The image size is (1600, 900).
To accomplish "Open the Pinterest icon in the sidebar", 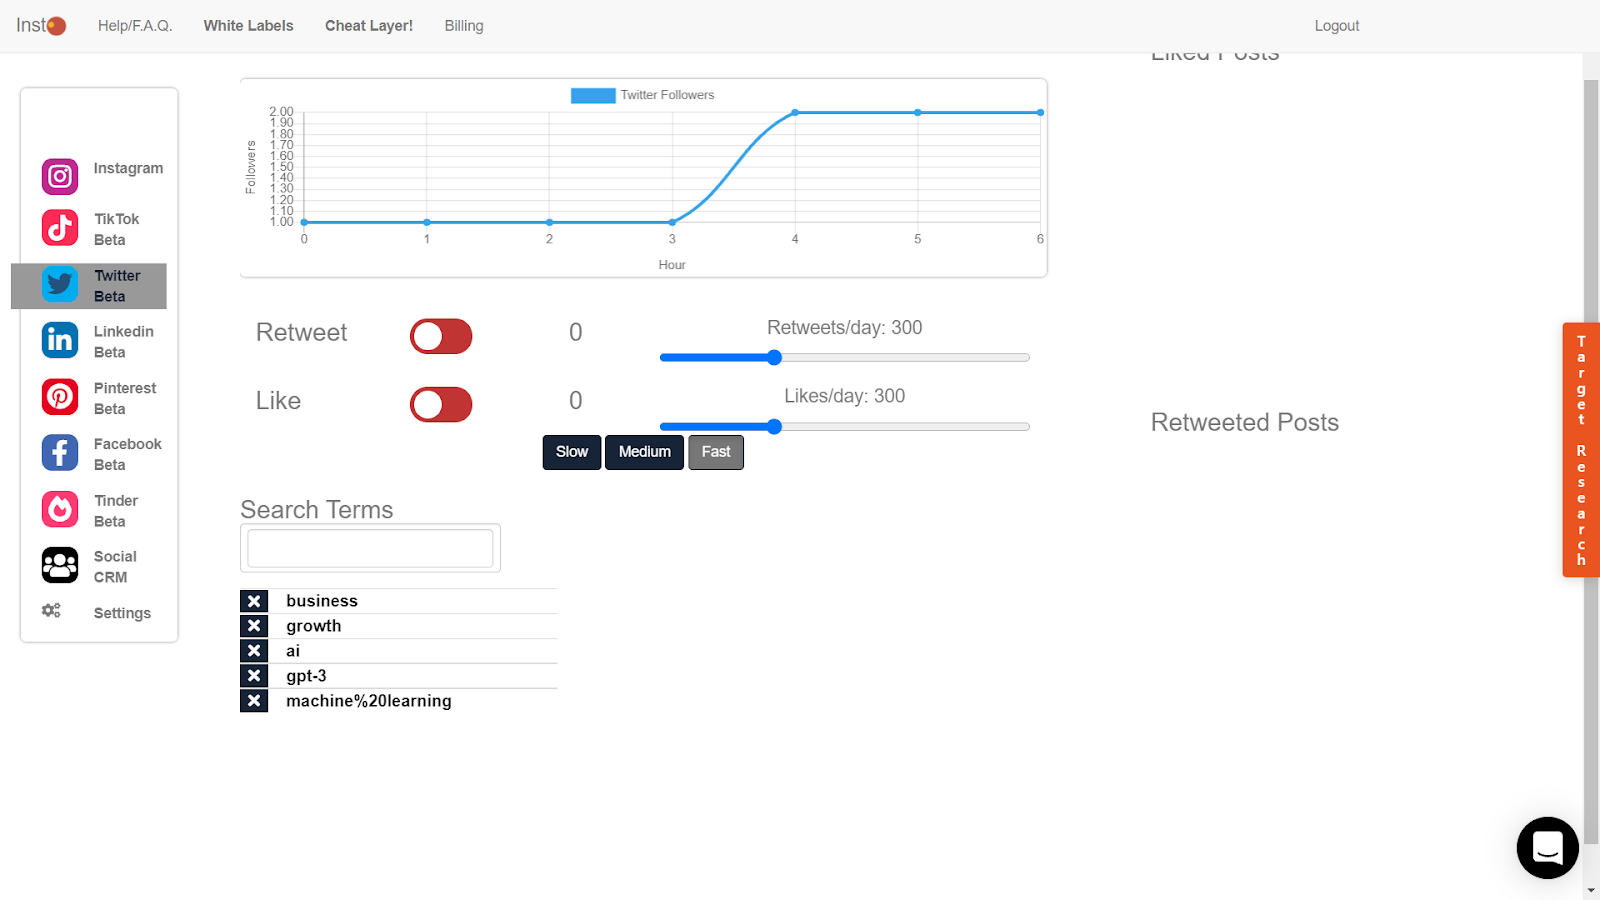I will pos(60,397).
